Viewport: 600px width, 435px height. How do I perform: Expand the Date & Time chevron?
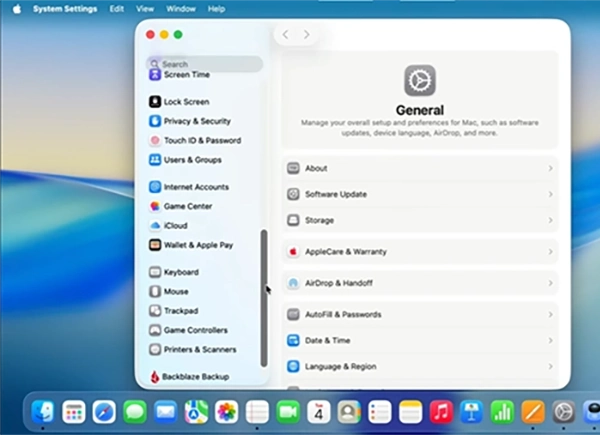pos(550,341)
